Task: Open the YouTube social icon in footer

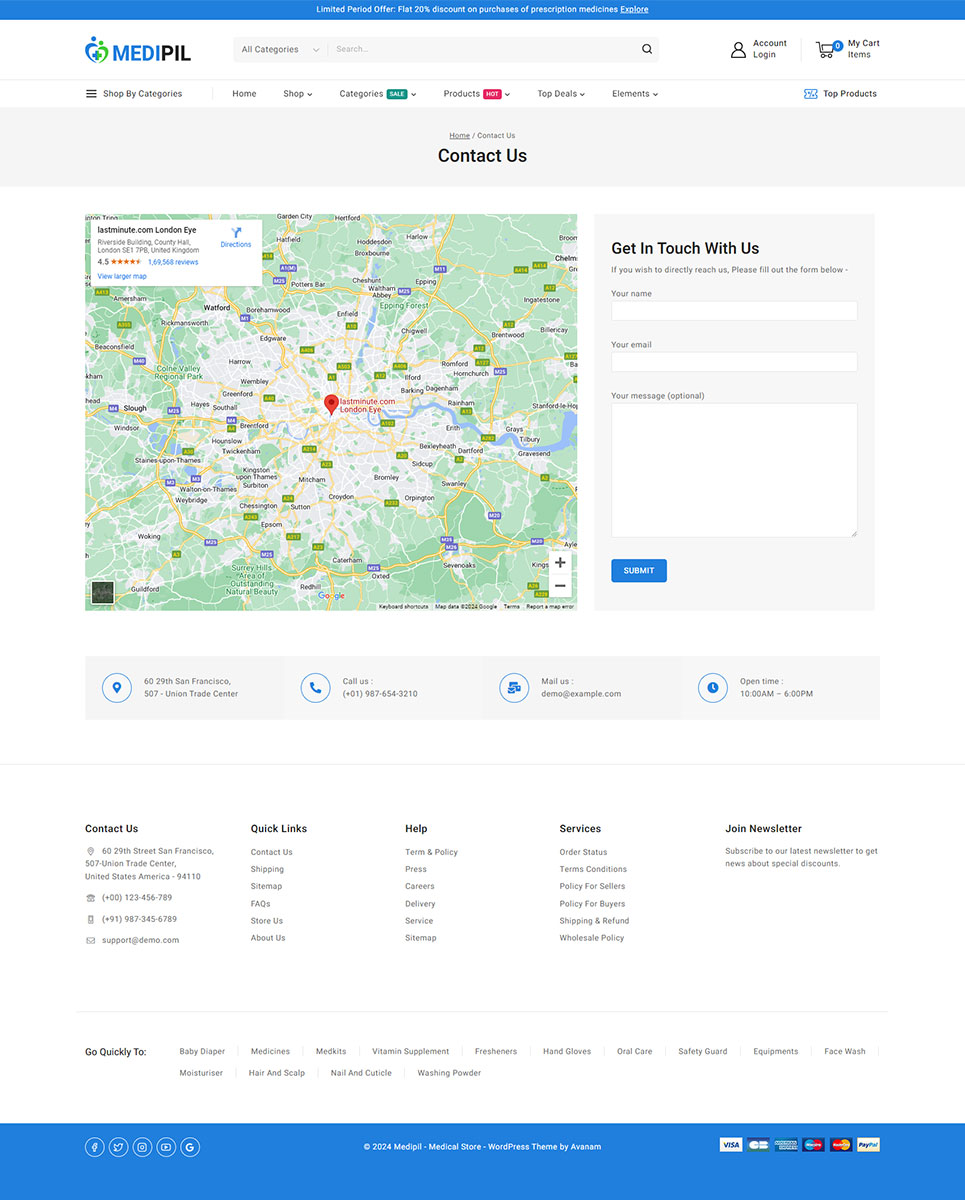Action: tap(166, 1147)
